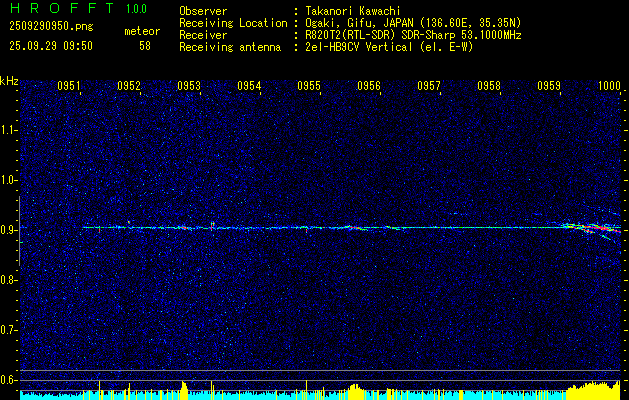Click the 0956 time marker
The width and height of the screenshot is (629, 400).
pyautogui.click(x=369, y=85)
